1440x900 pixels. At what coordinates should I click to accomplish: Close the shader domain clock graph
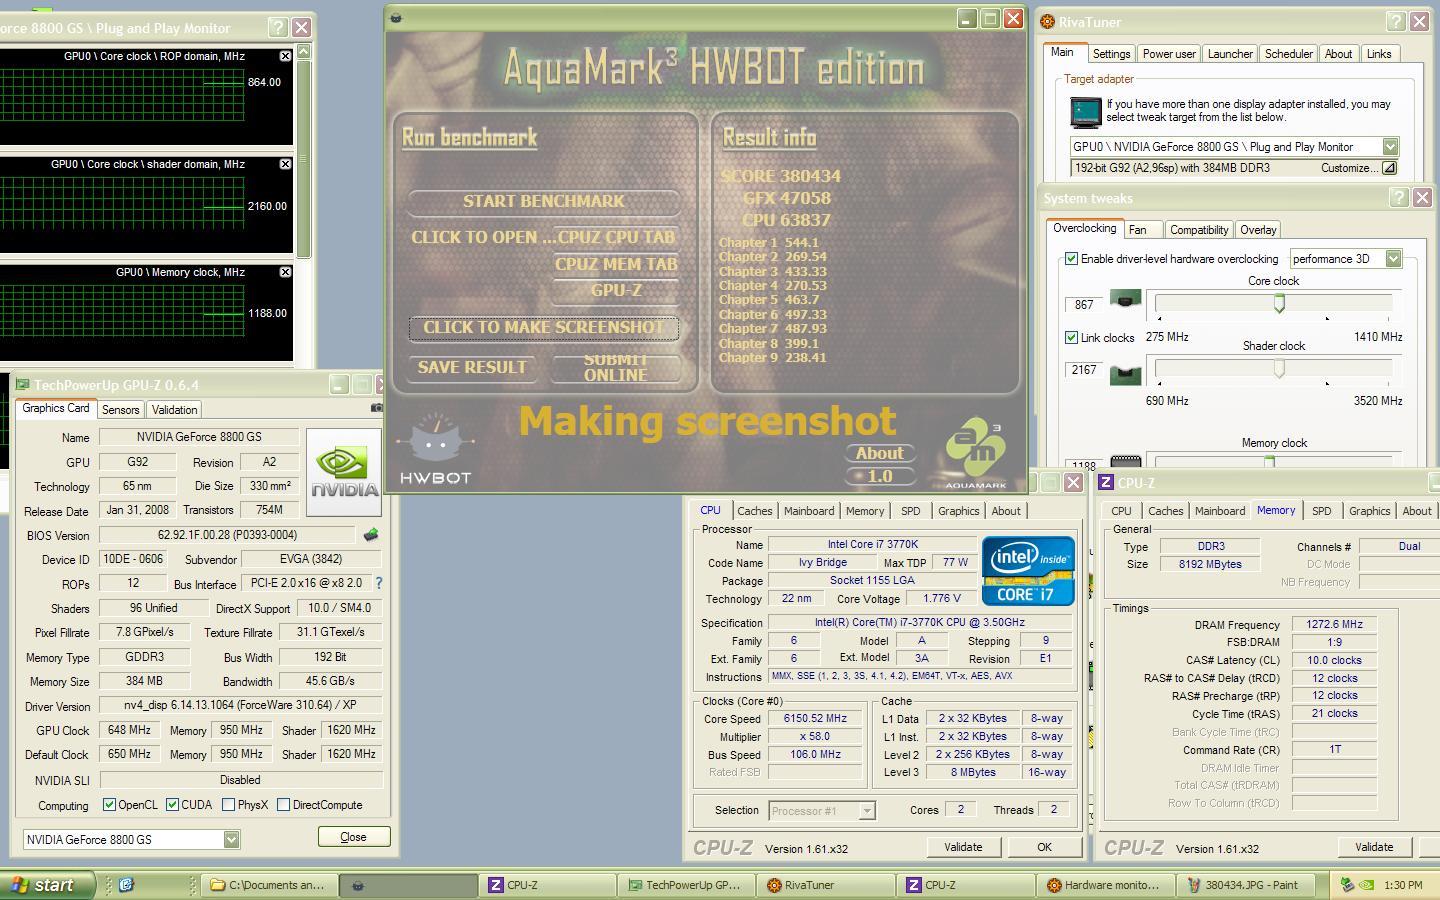click(285, 164)
